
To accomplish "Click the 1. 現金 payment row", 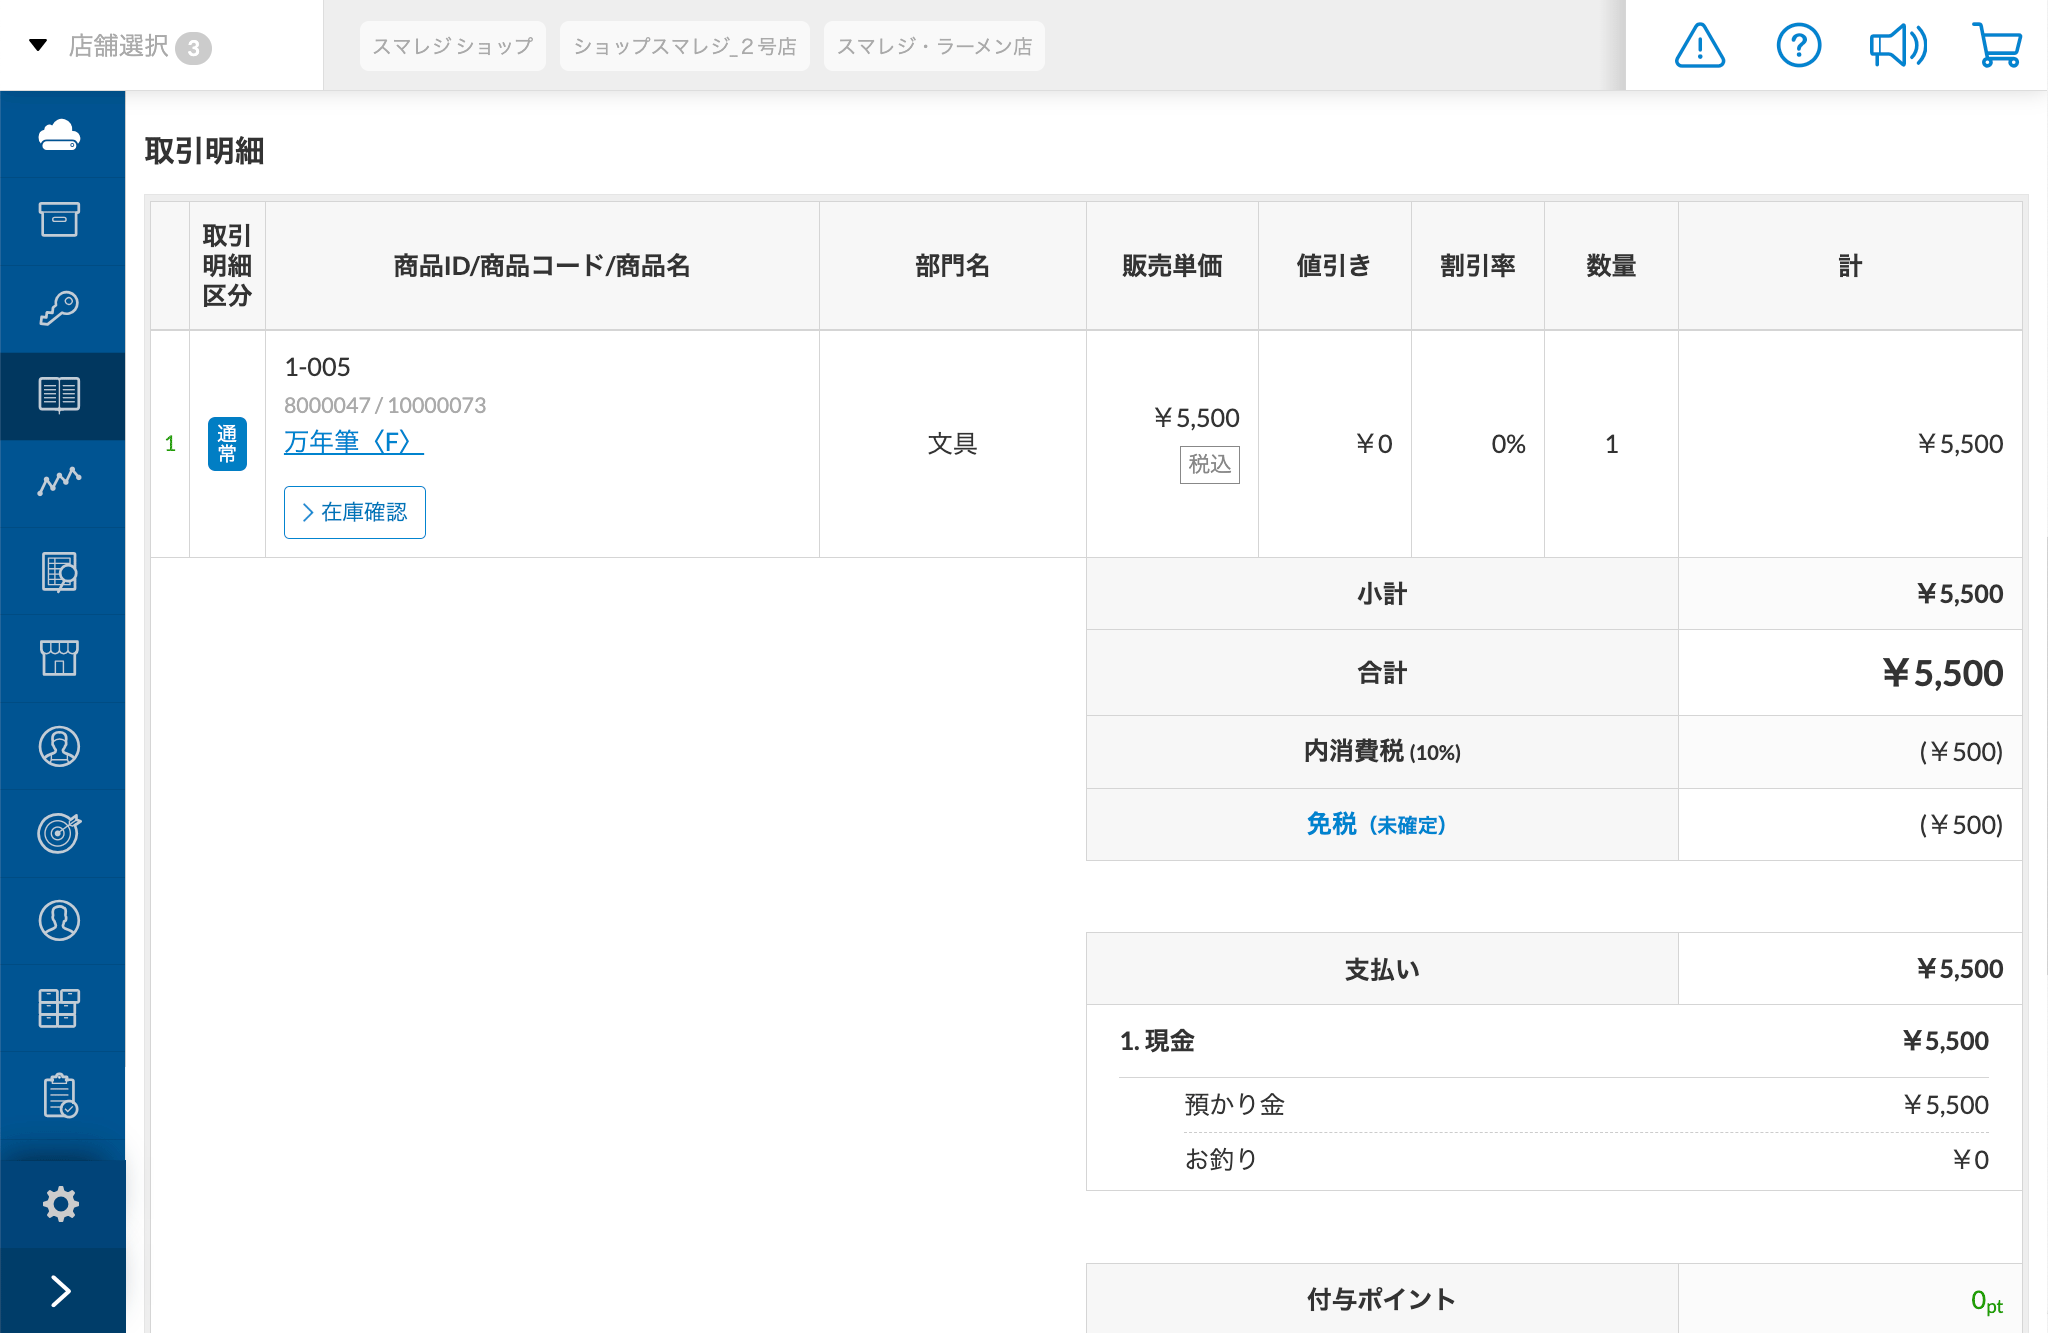I will (1554, 1041).
